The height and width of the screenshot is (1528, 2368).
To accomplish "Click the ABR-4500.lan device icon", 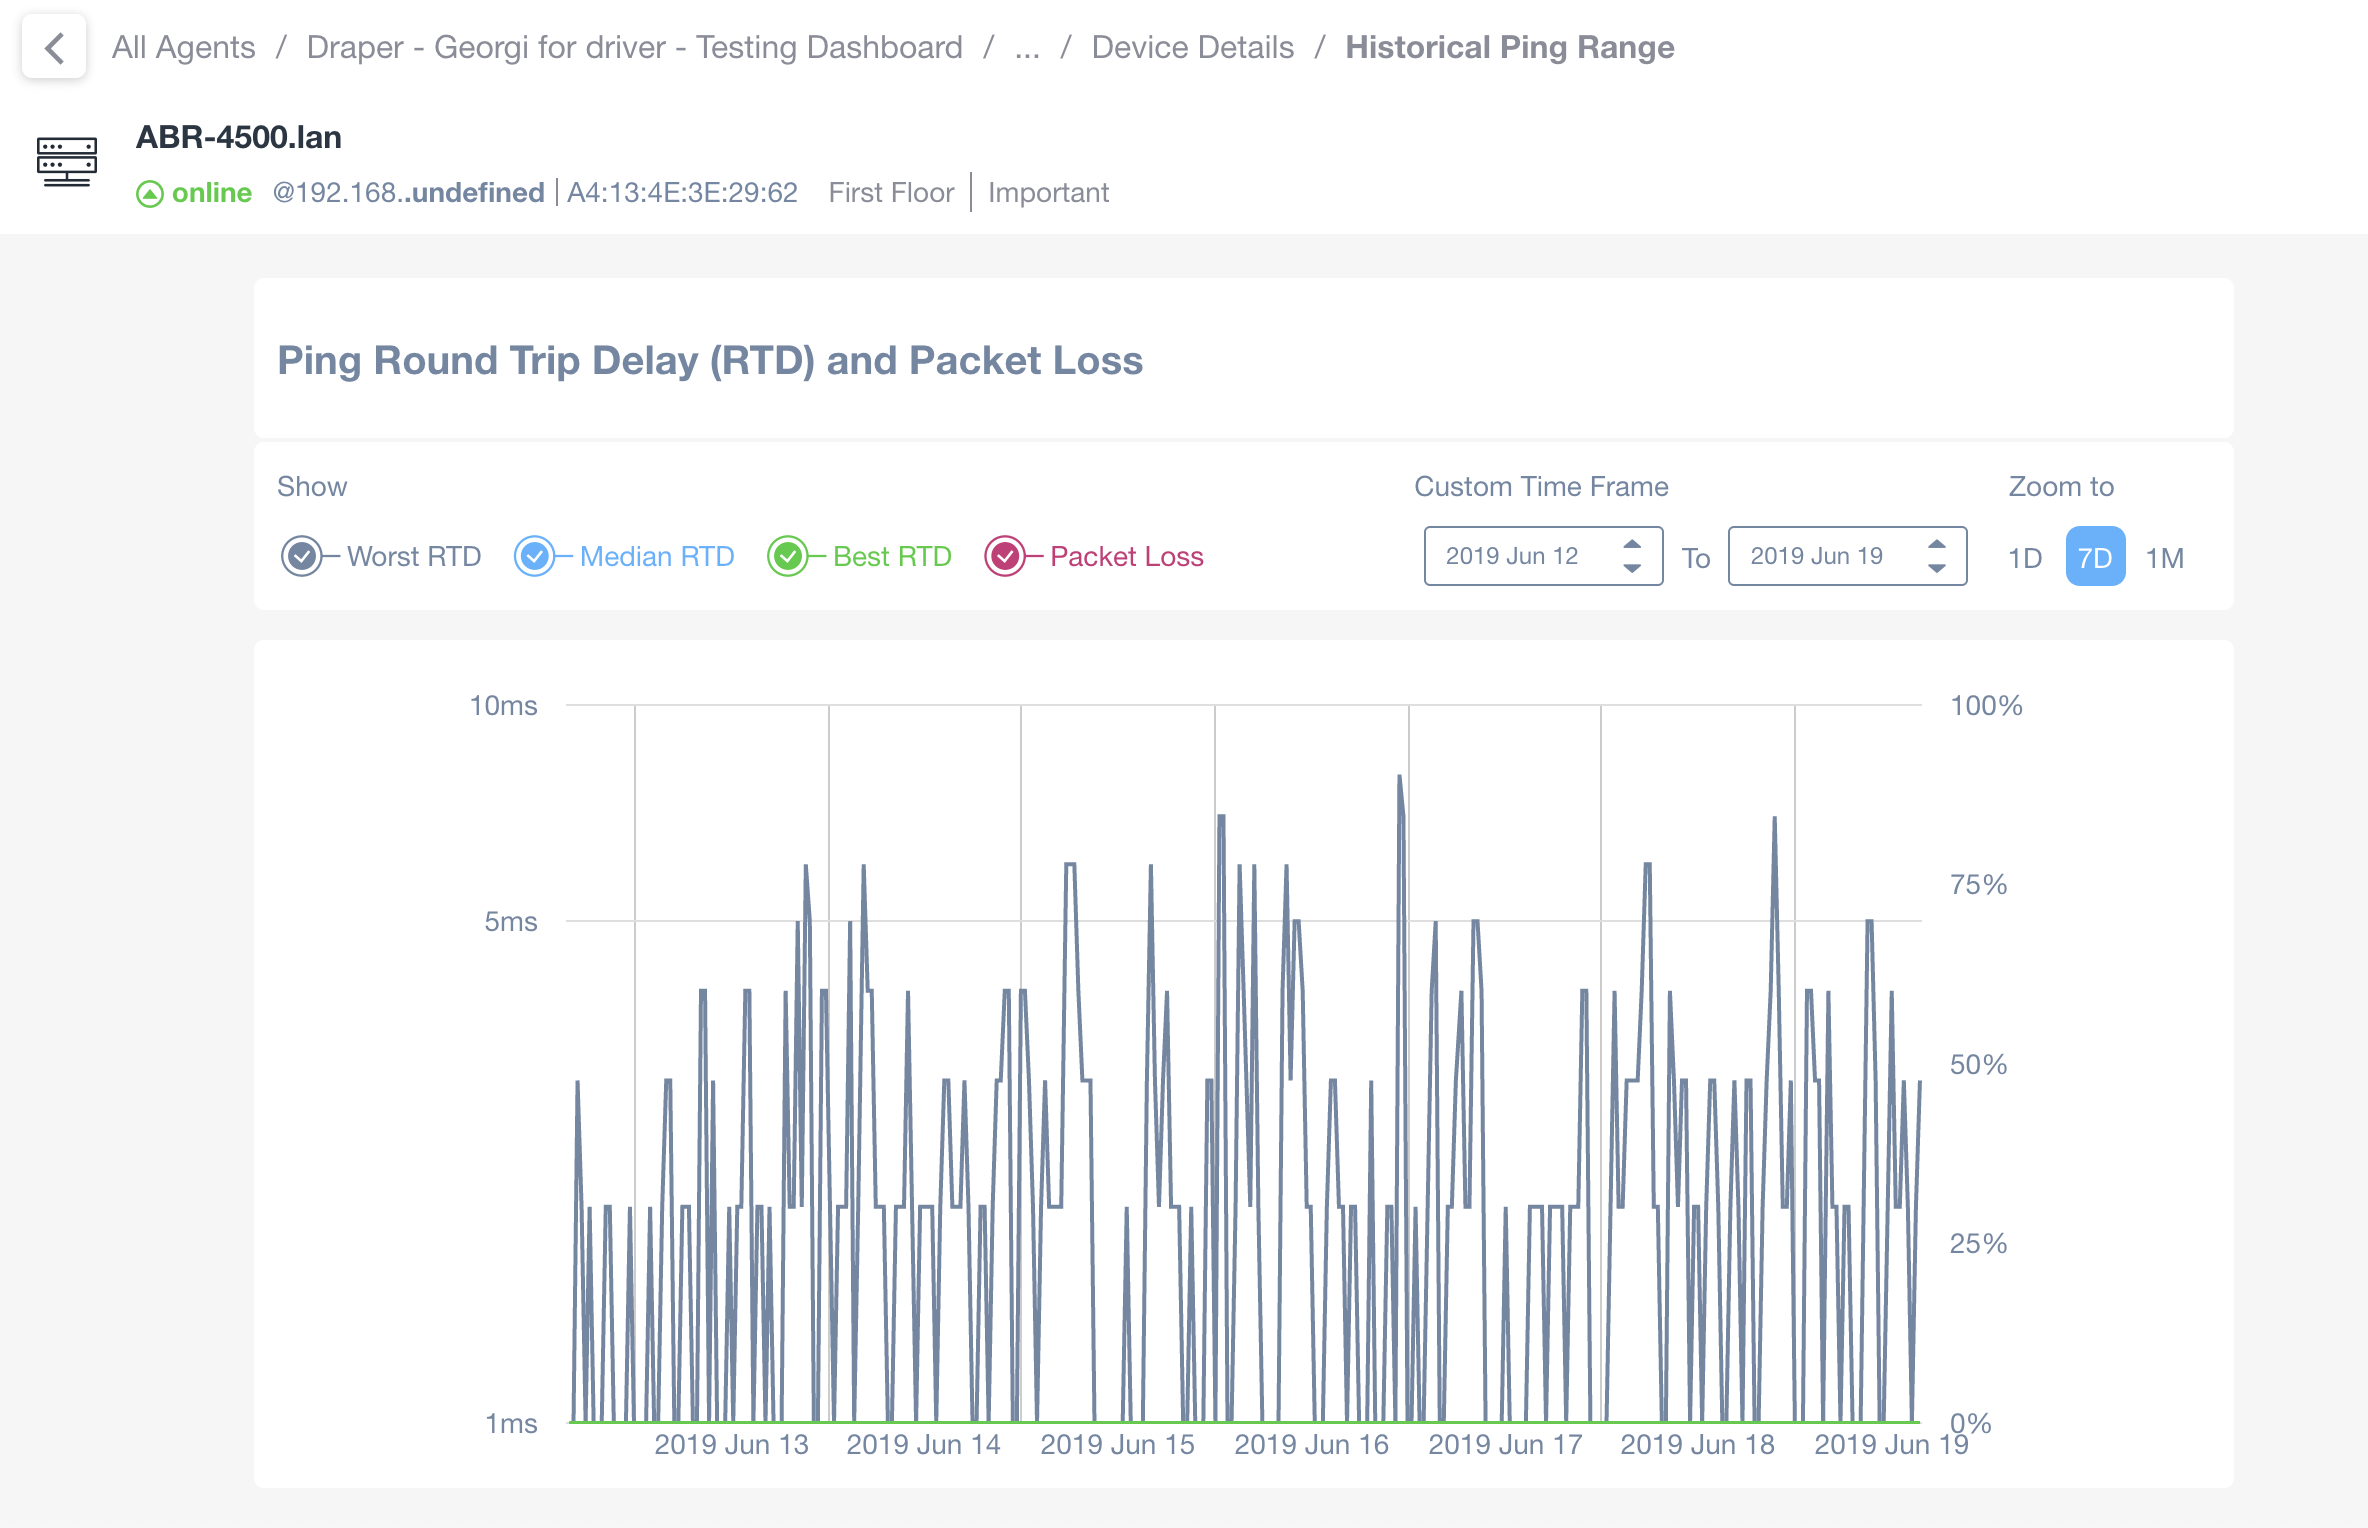I will [67, 162].
